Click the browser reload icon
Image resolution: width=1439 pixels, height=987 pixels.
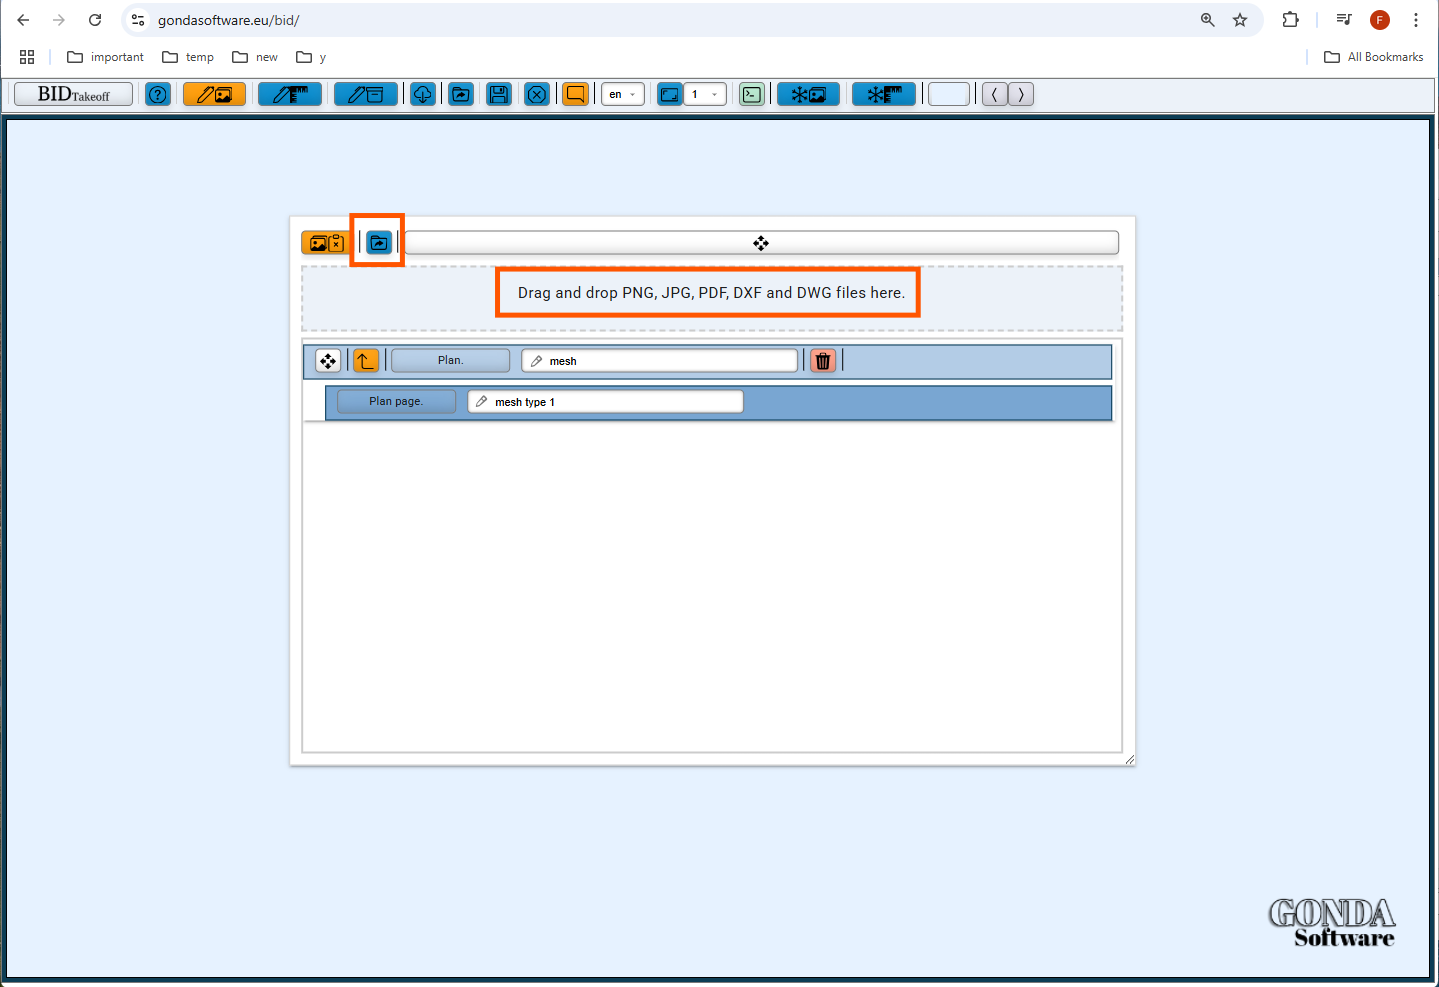(x=95, y=20)
